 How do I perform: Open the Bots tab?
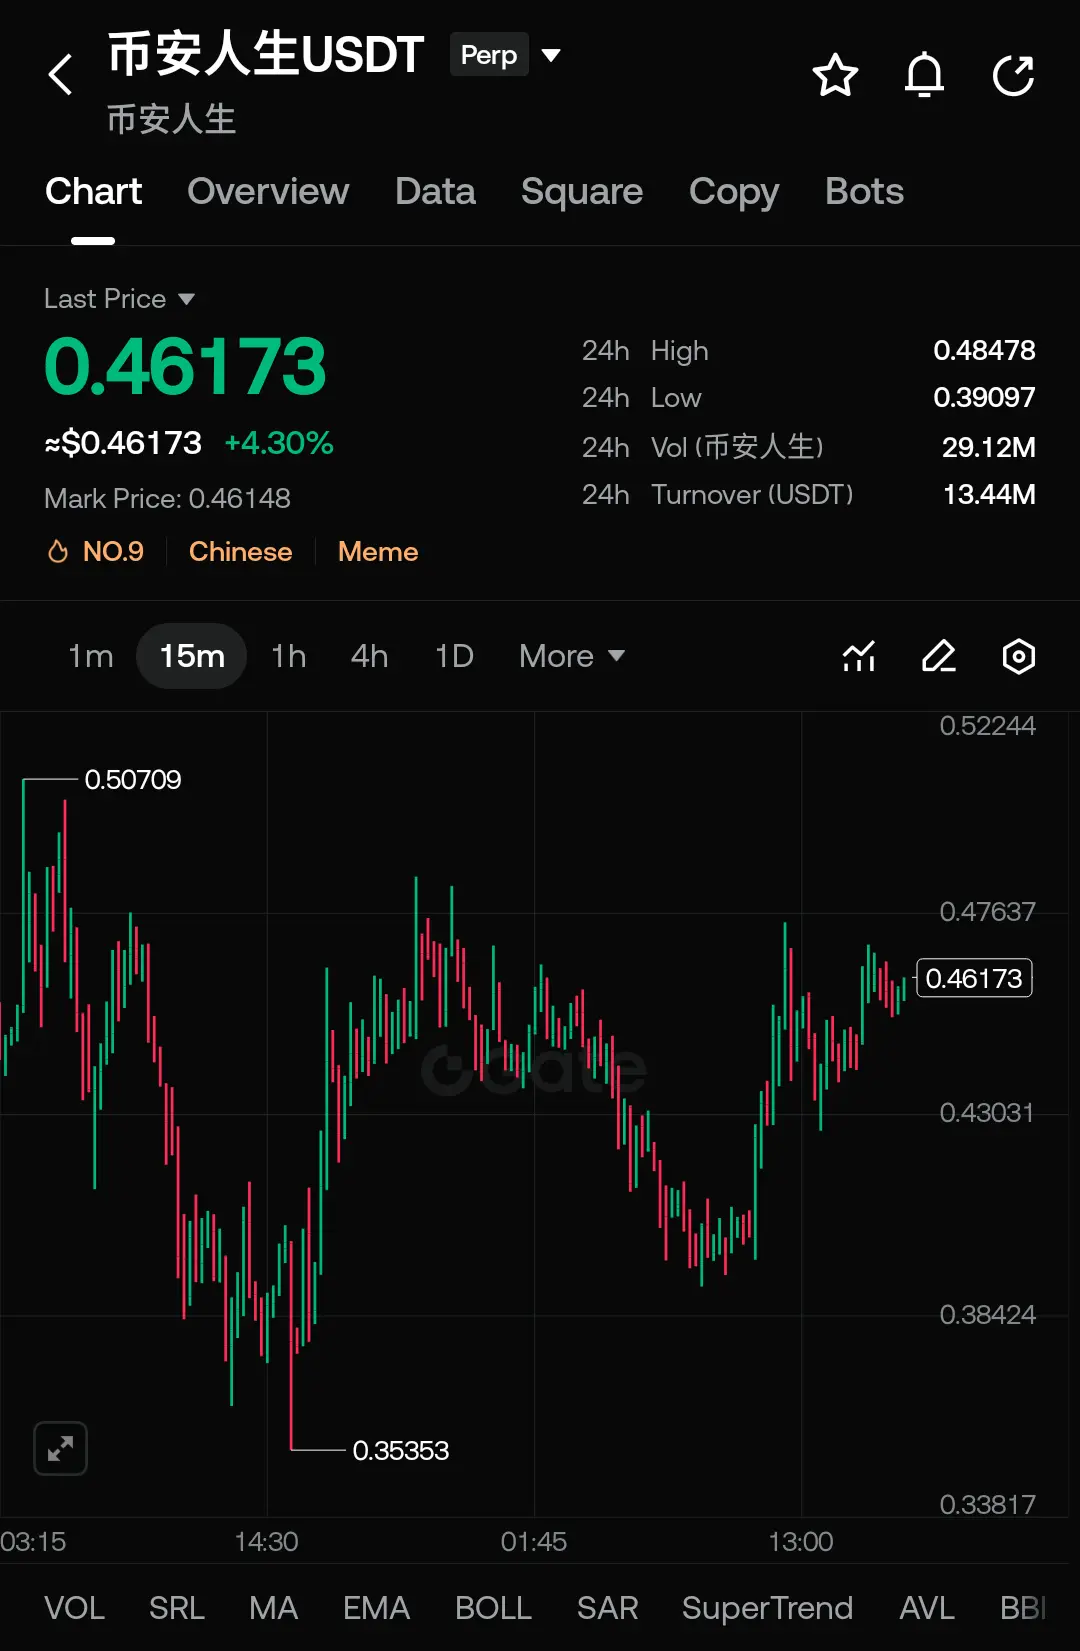[864, 191]
